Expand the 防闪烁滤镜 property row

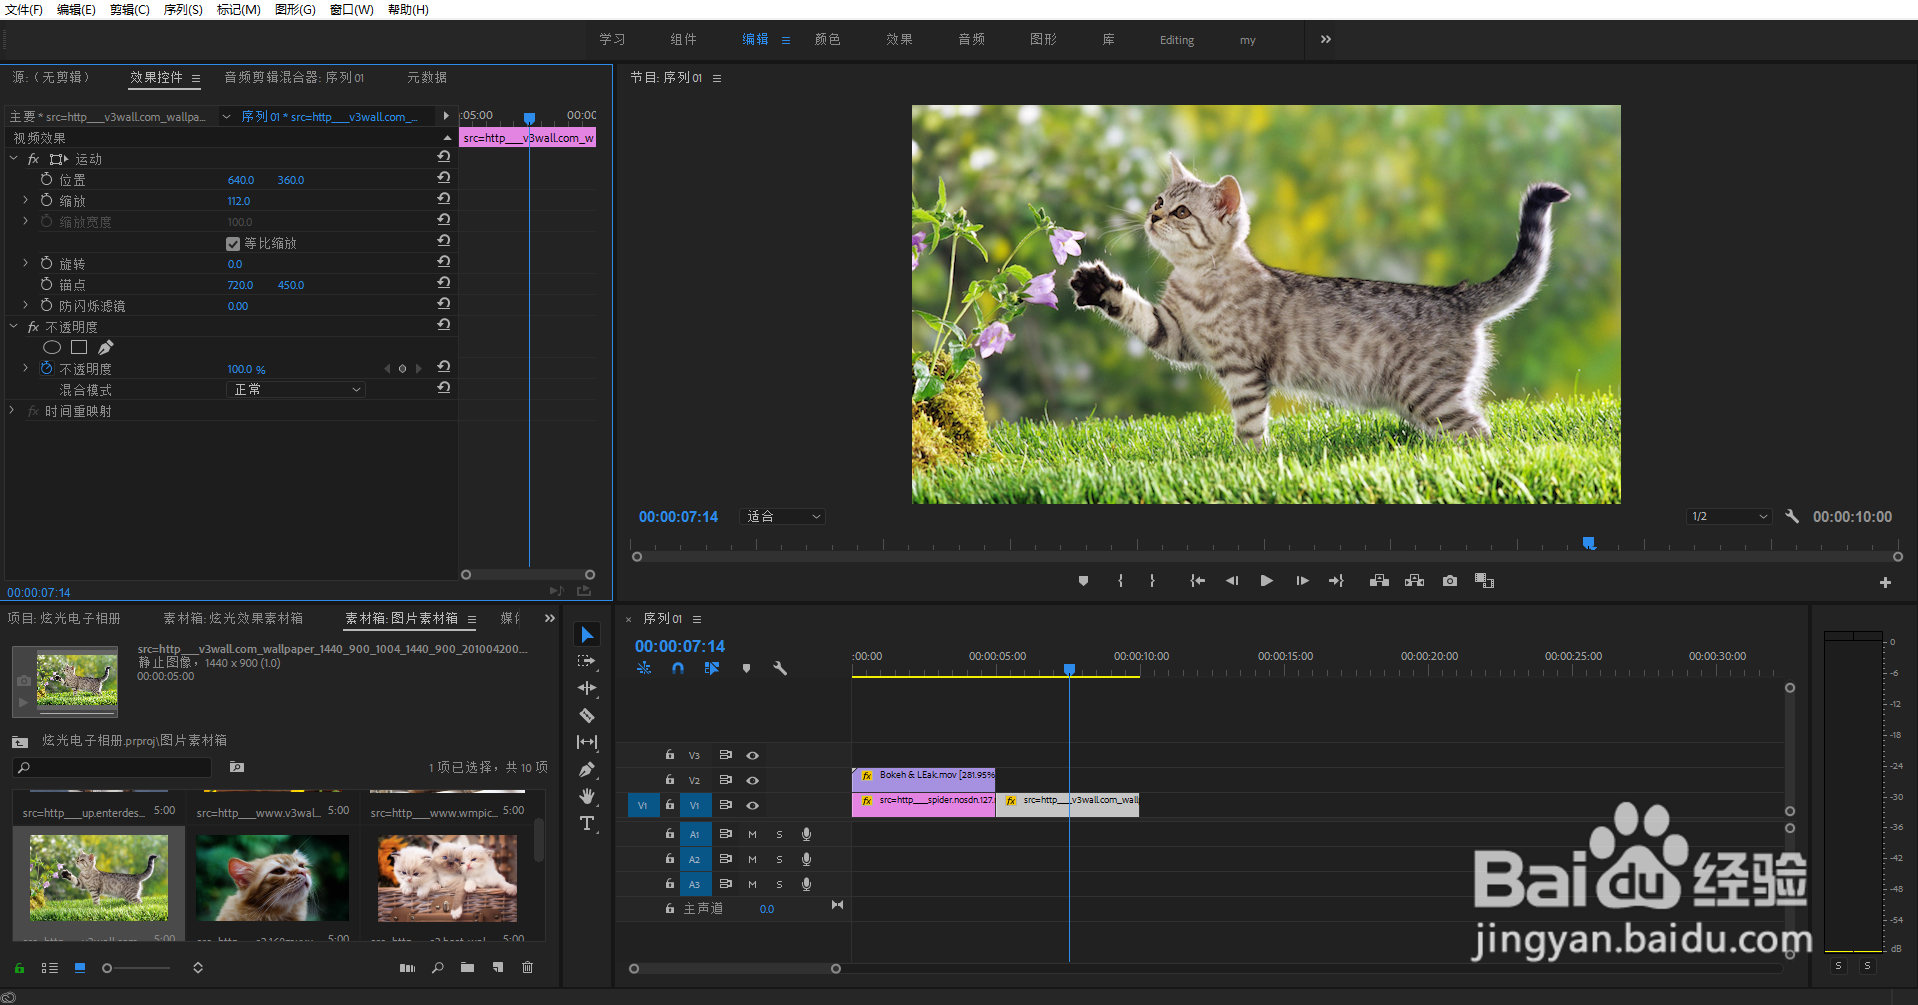(26, 305)
